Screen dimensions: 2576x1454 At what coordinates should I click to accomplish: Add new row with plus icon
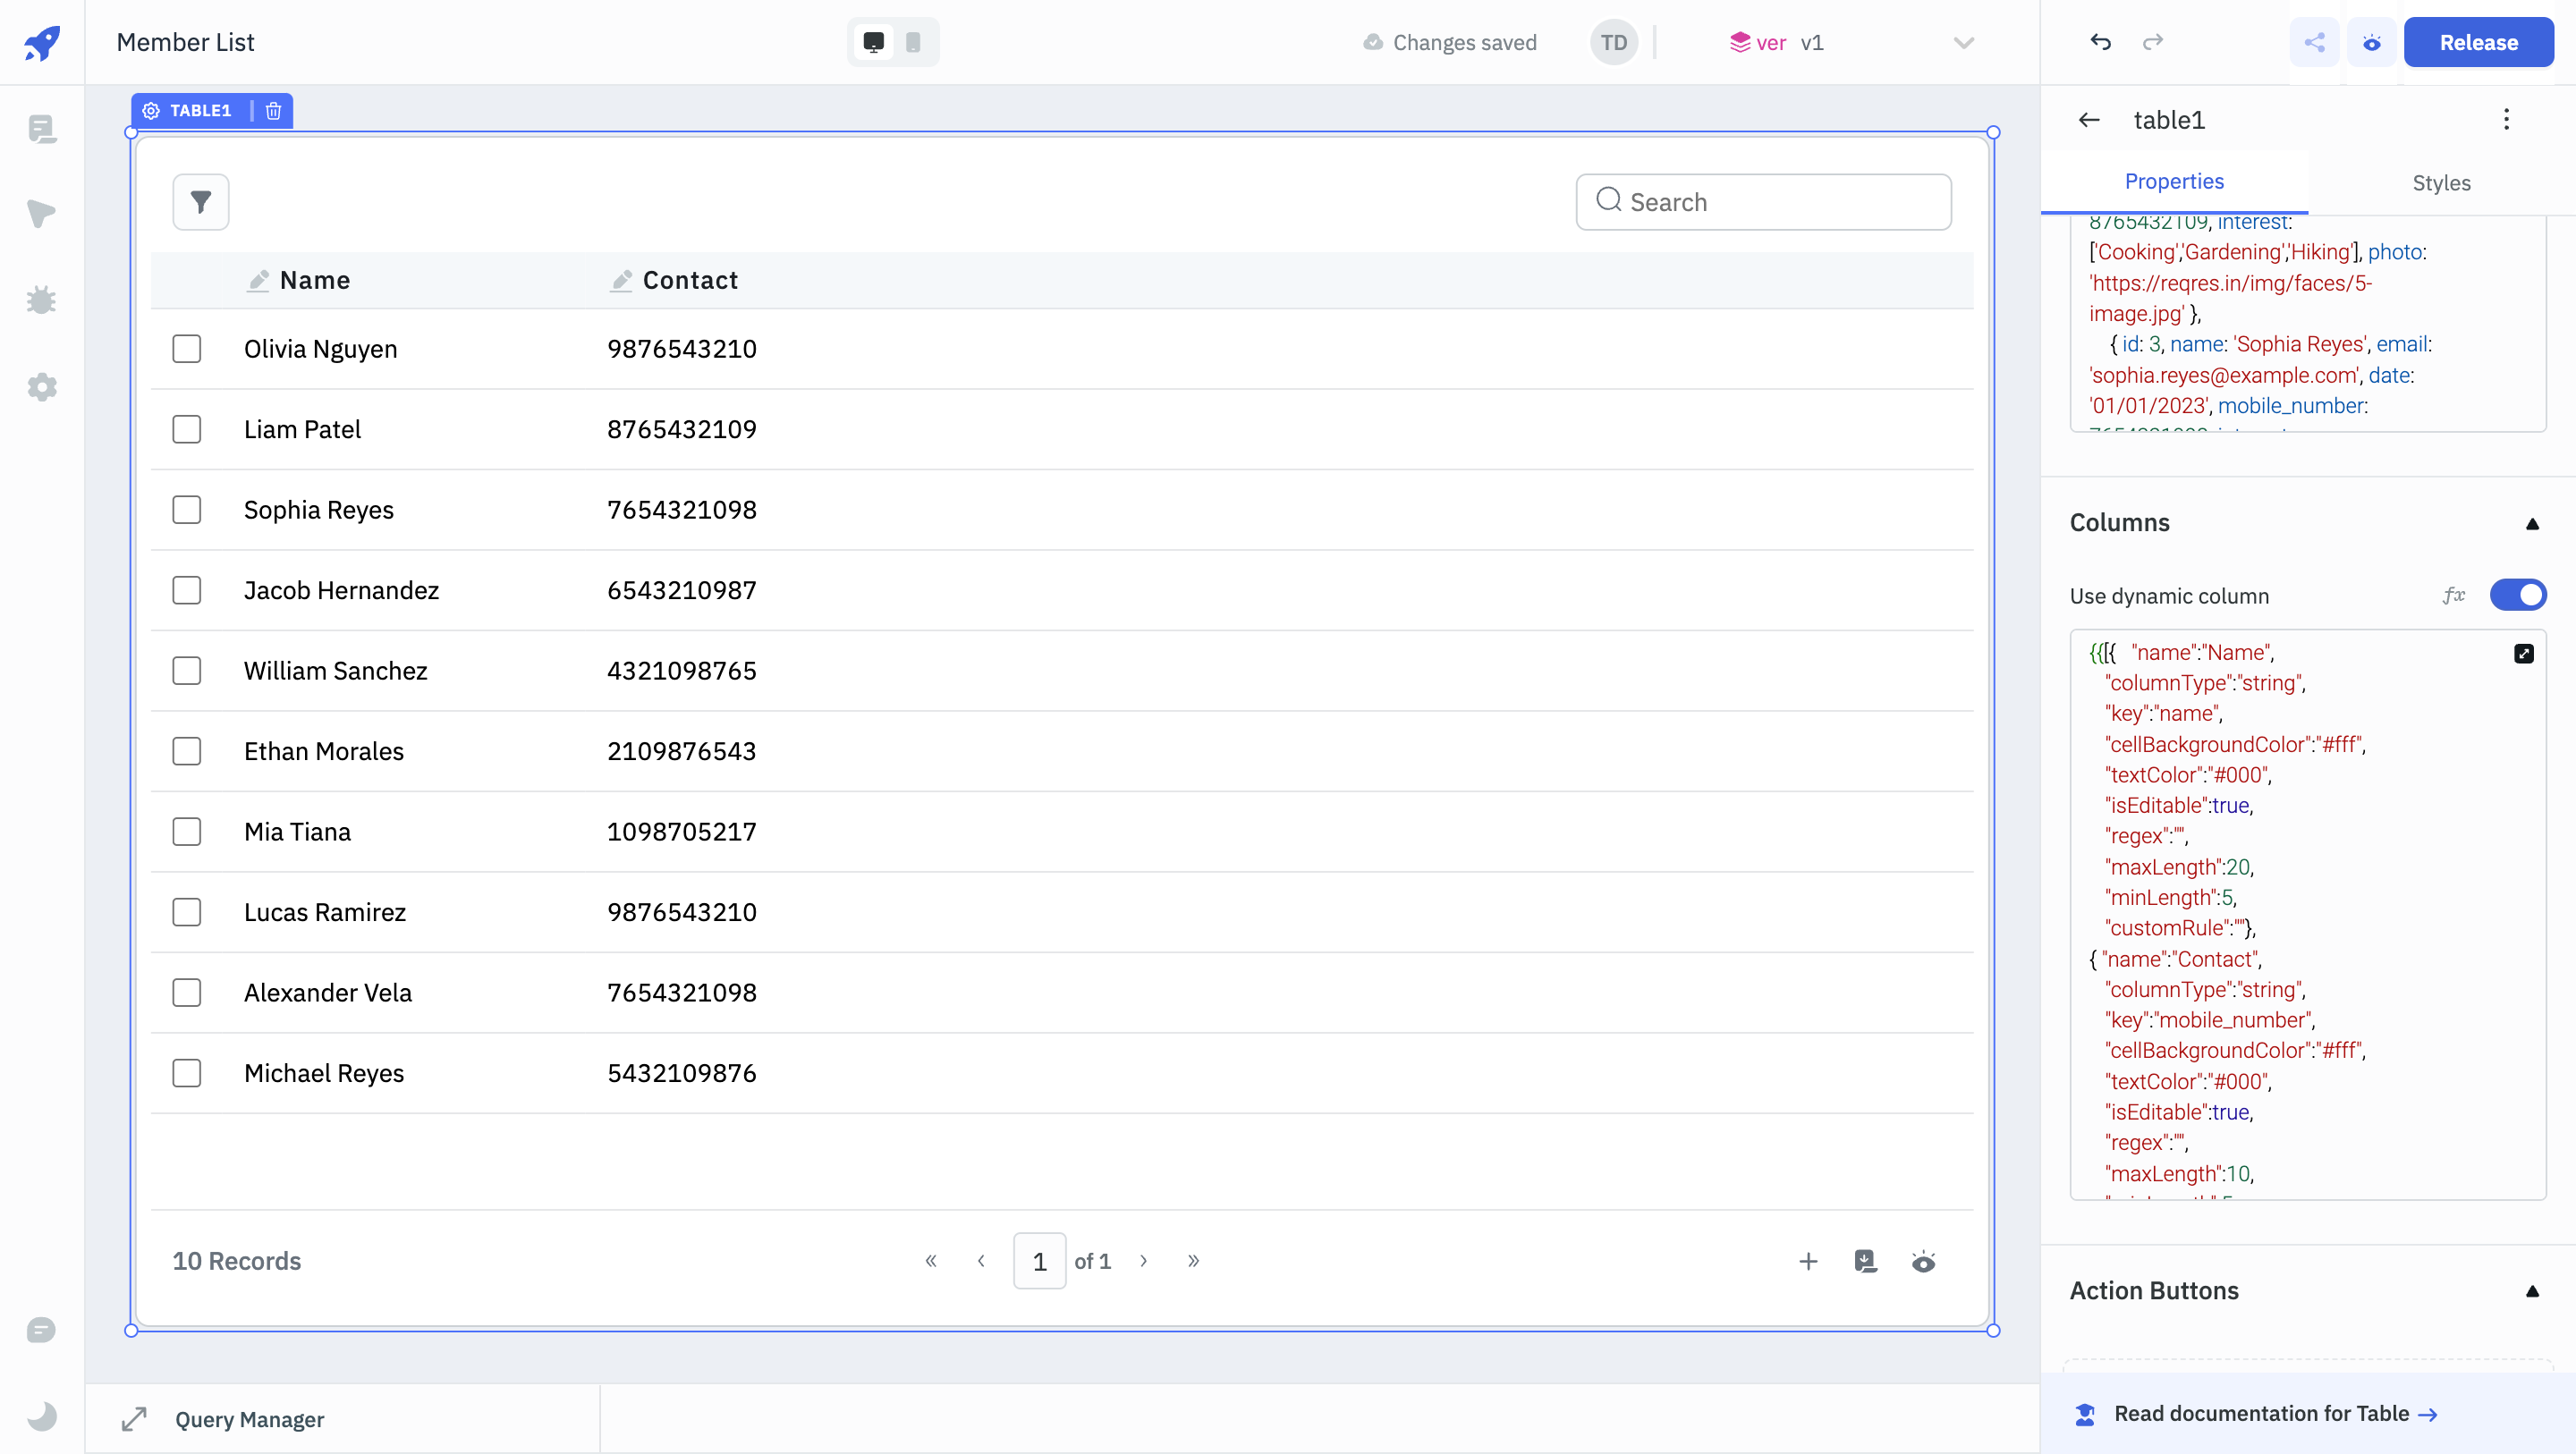pyautogui.click(x=1808, y=1261)
